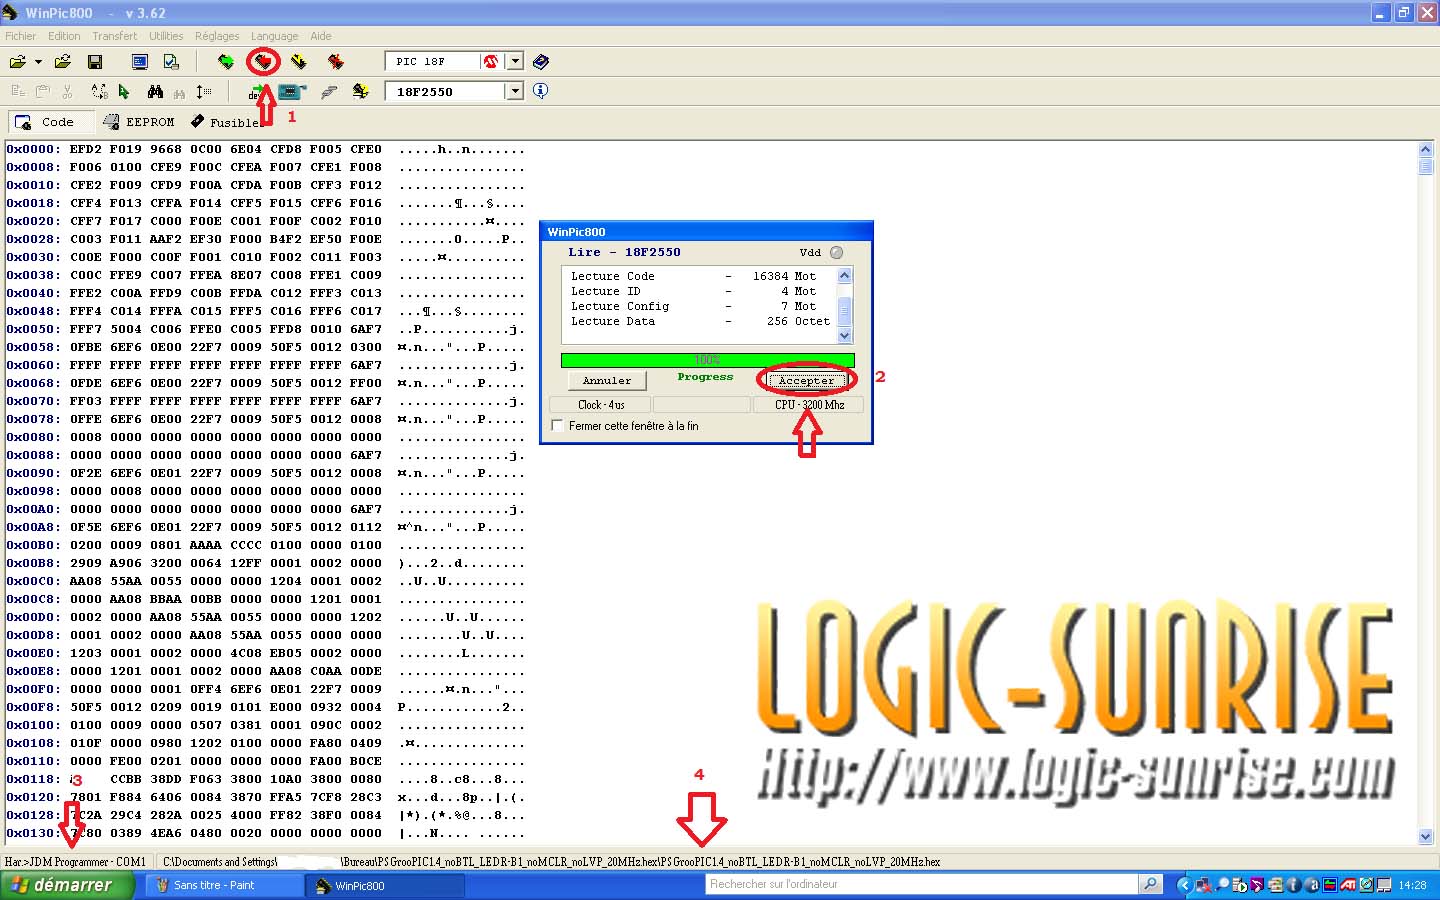Click the yellow chip icon on second toolbar row
The width and height of the screenshot is (1440, 900).
[361, 92]
